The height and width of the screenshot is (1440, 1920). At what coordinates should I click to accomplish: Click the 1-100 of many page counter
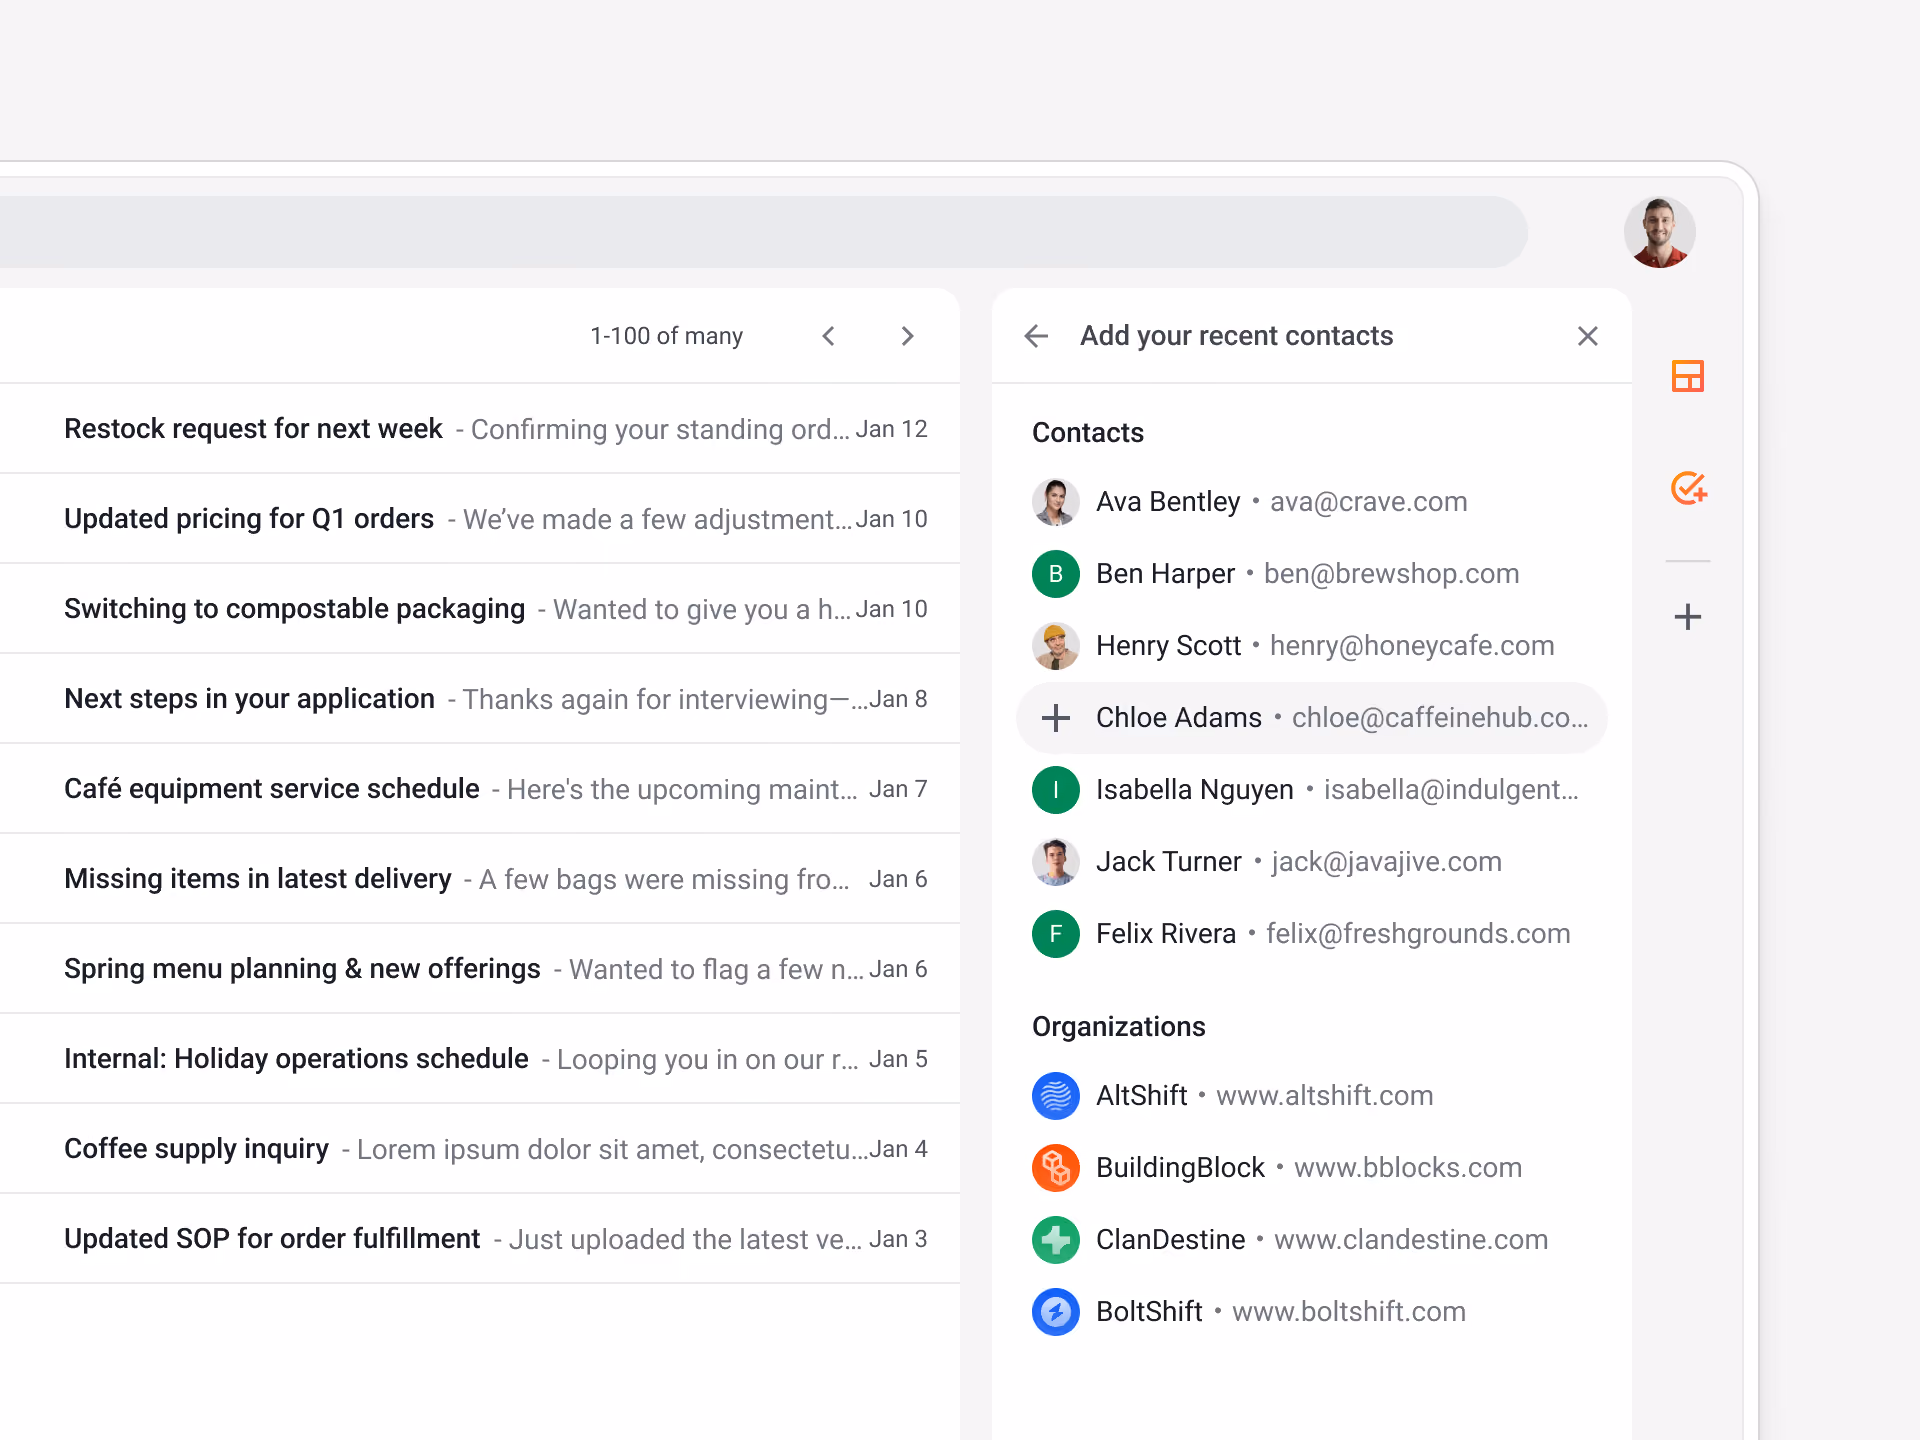pyautogui.click(x=666, y=336)
